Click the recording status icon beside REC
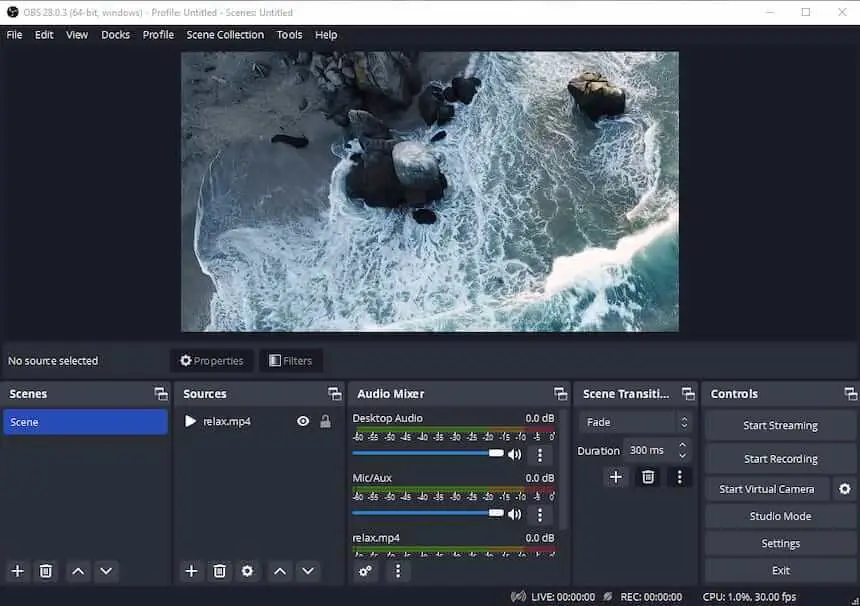This screenshot has height=606, width=860. coord(608,597)
